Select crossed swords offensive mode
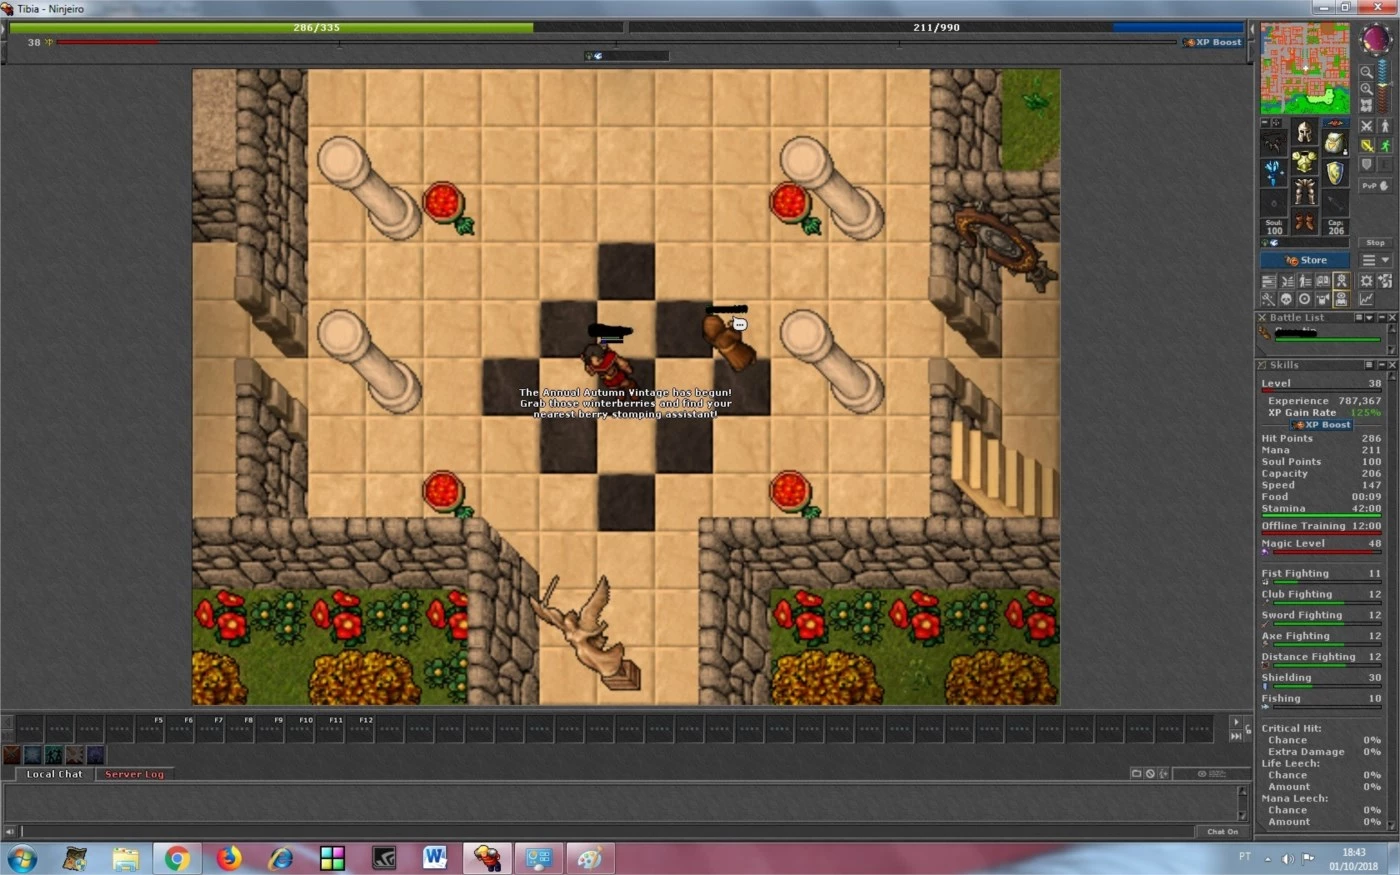The image size is (1400, 875). coord(1367,126)
